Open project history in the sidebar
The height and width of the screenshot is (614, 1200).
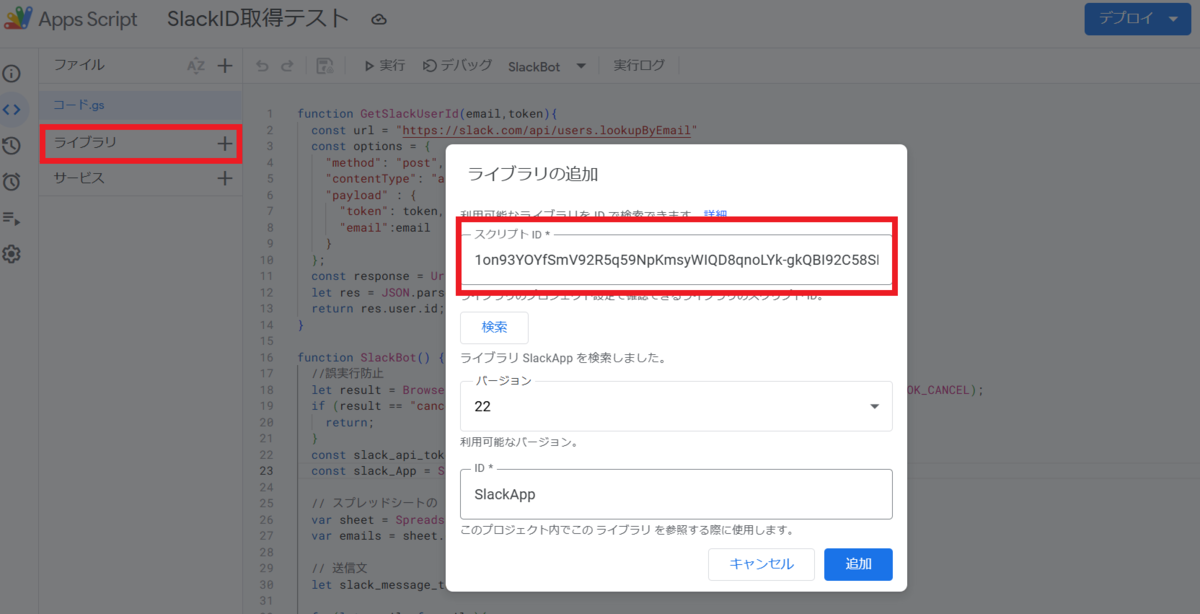click(x=11, y=146)
